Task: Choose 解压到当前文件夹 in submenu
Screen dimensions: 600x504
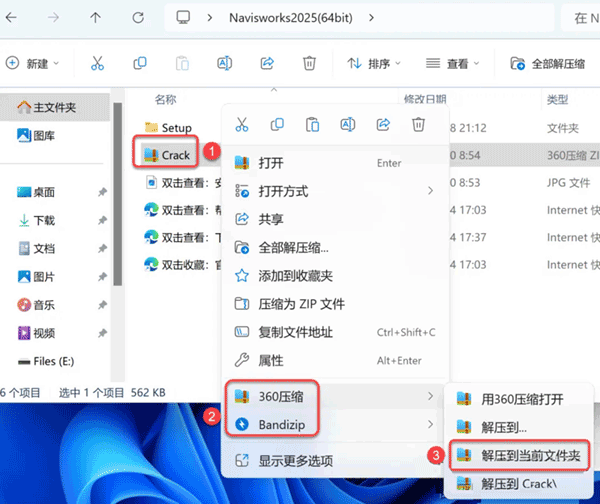Action: [519, 455]
